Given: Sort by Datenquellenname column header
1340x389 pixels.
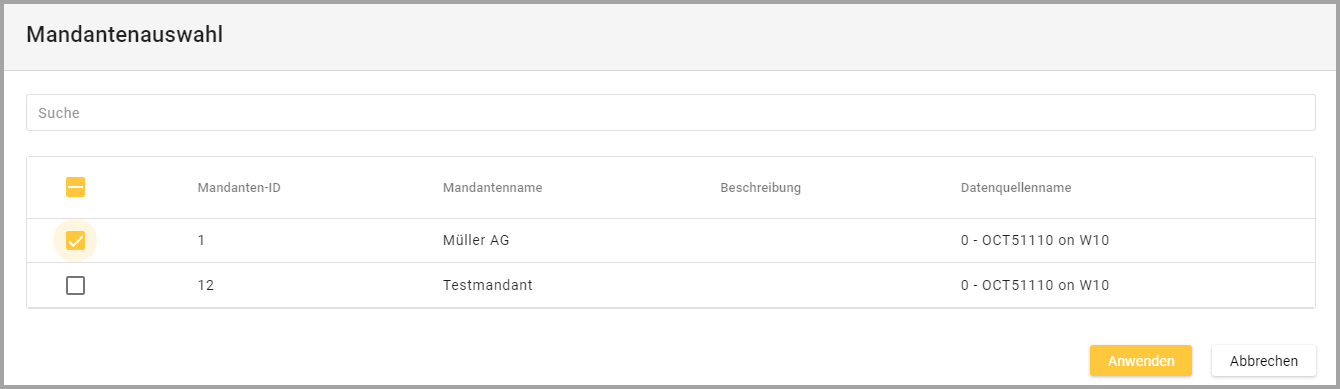Looking at the screenshot, I should (1016, 188).
